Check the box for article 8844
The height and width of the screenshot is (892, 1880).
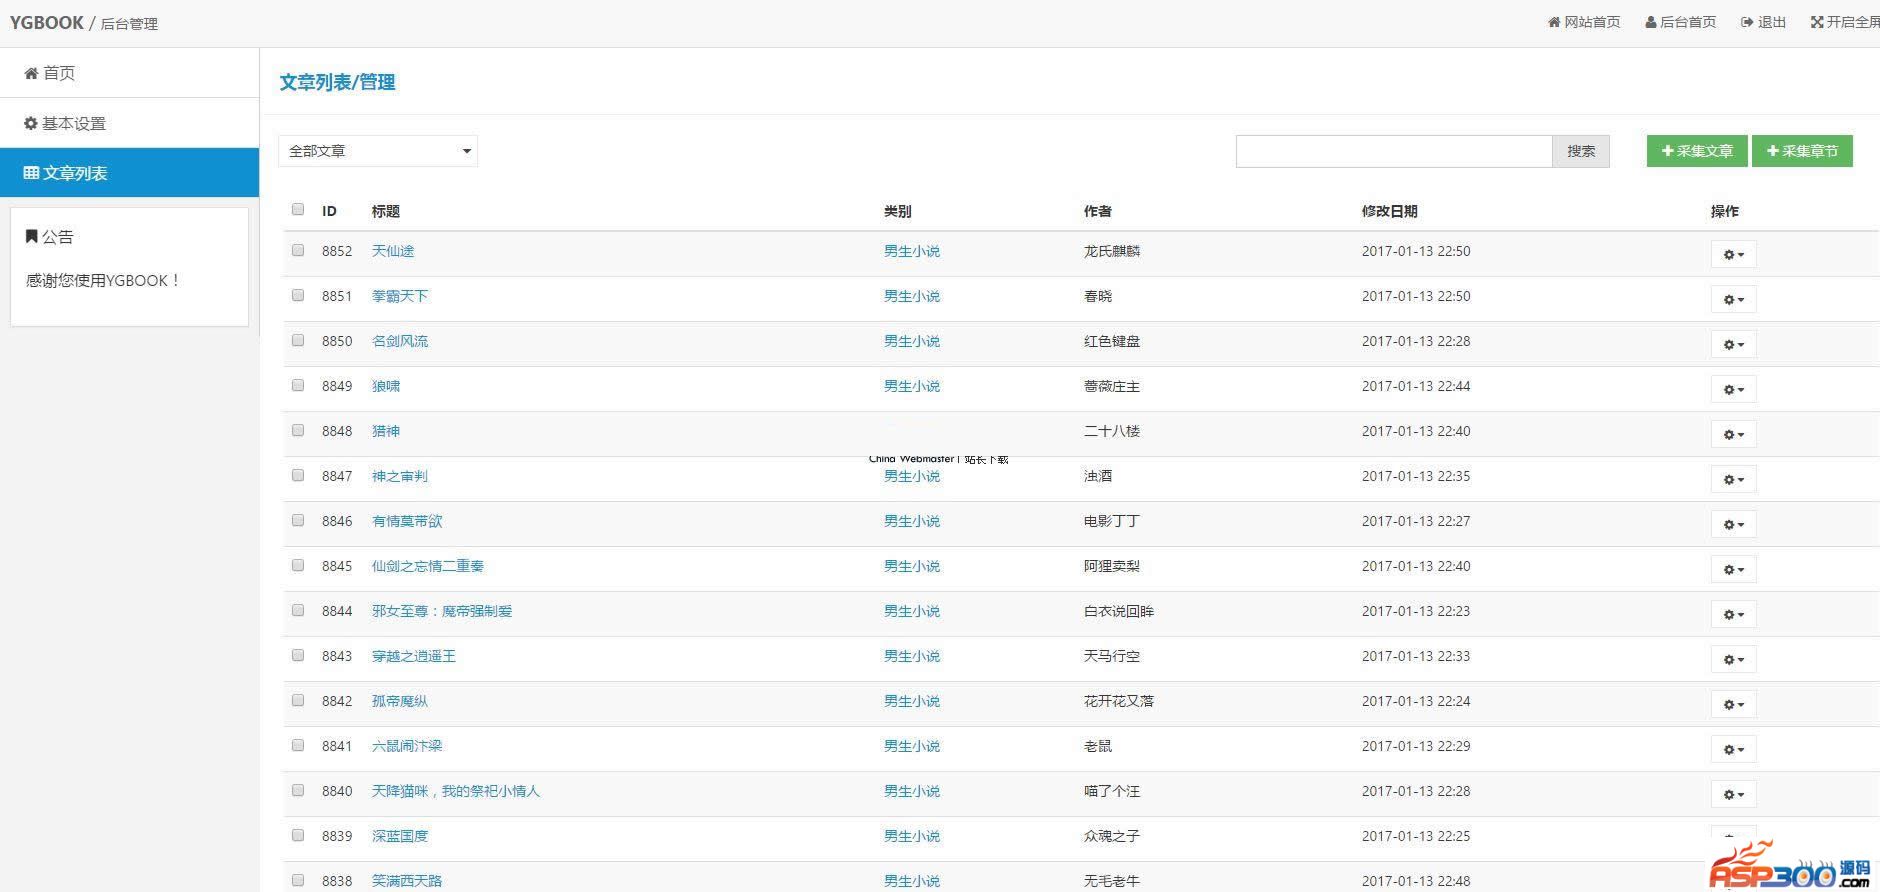pyautogui.click(x=298, y=610)
